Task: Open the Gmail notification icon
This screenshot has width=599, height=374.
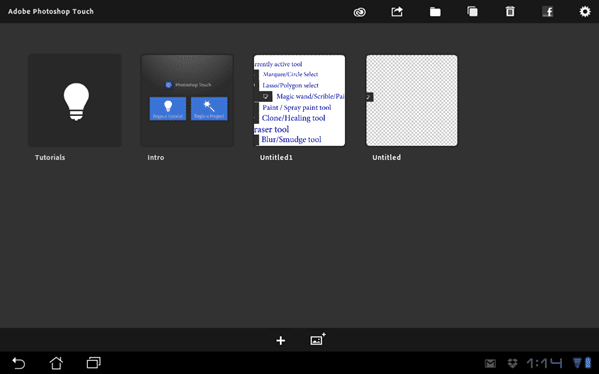Action: tap(491, 363)
